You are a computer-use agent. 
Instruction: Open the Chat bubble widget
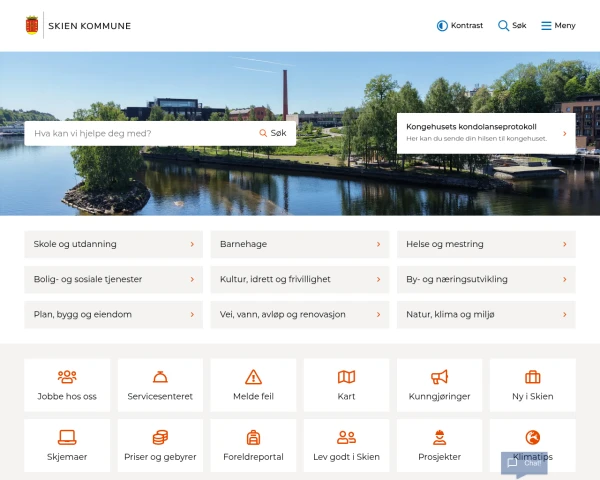(x=524, y=464)
